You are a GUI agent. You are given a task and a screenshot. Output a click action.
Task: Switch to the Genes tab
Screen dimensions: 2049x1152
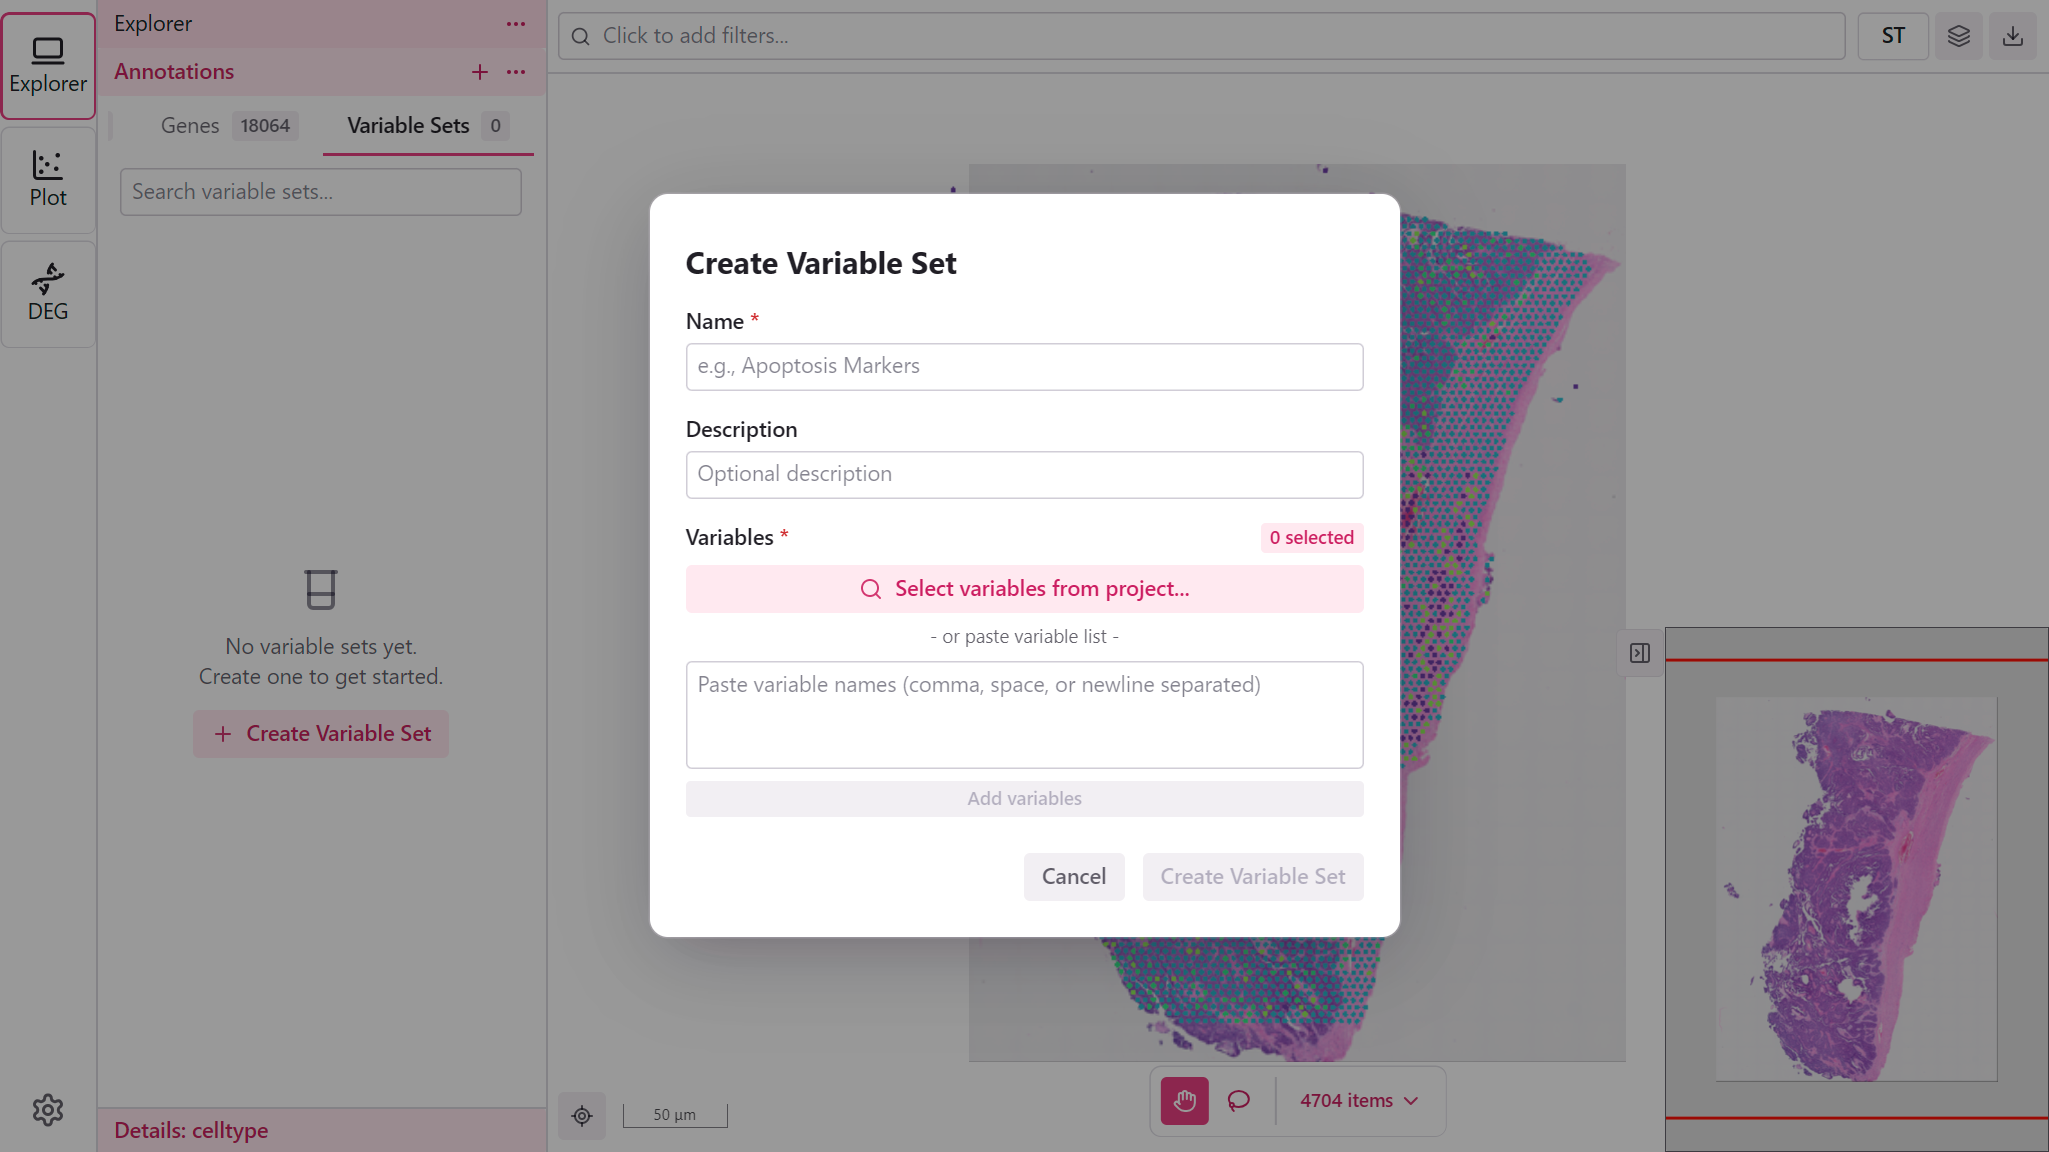(190, 125)
